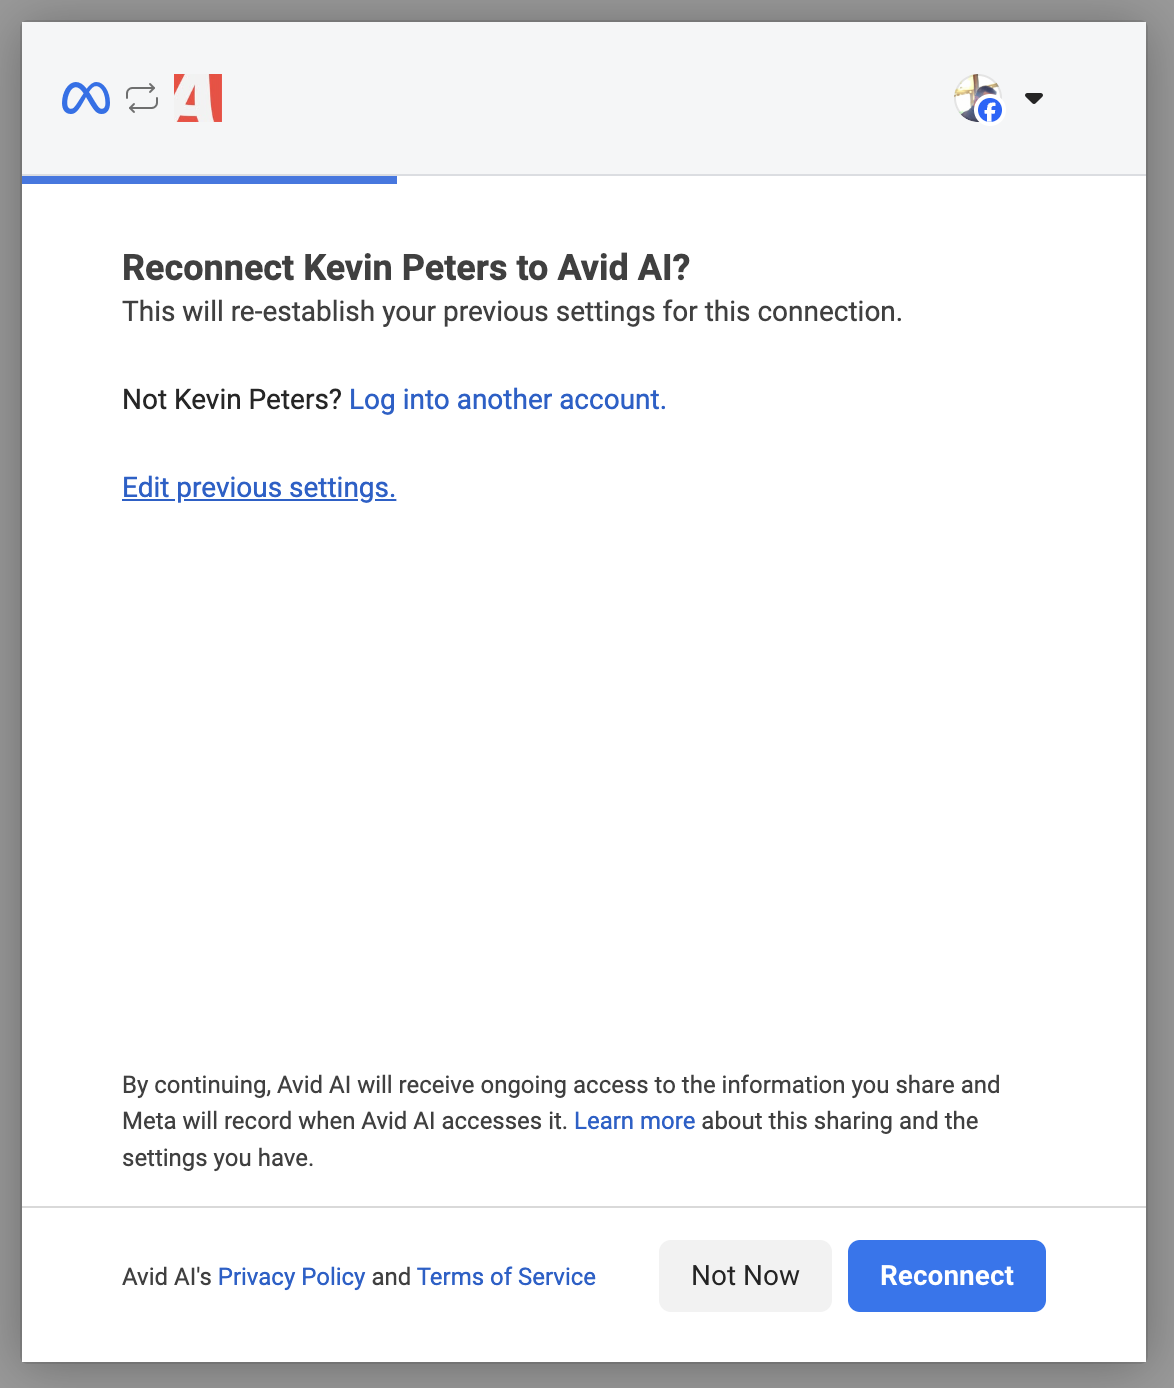
Task: Click the 'Not Kevin Peters?' text
Action: (x=232, y=400)
